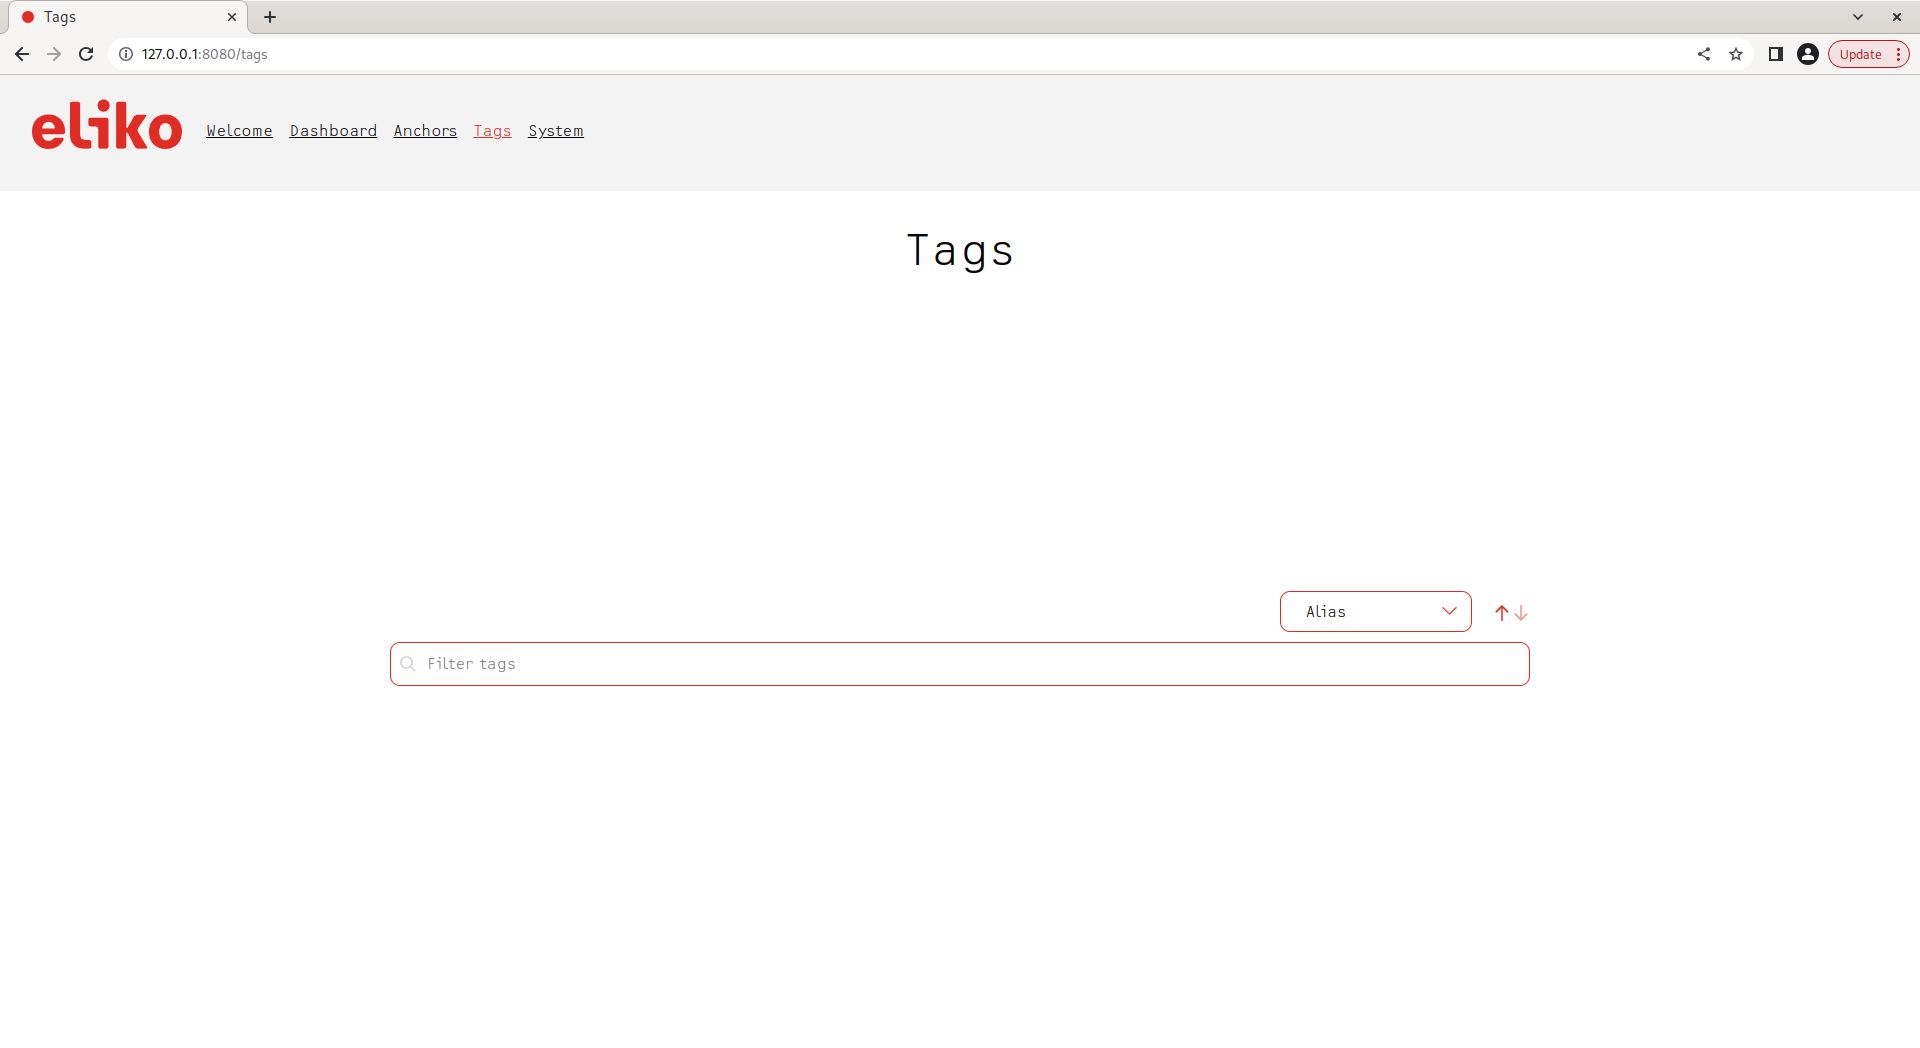The height and width of the screenshot is (1048, 1920).
Task: Navigate to the System page
Action: [555, 131]
